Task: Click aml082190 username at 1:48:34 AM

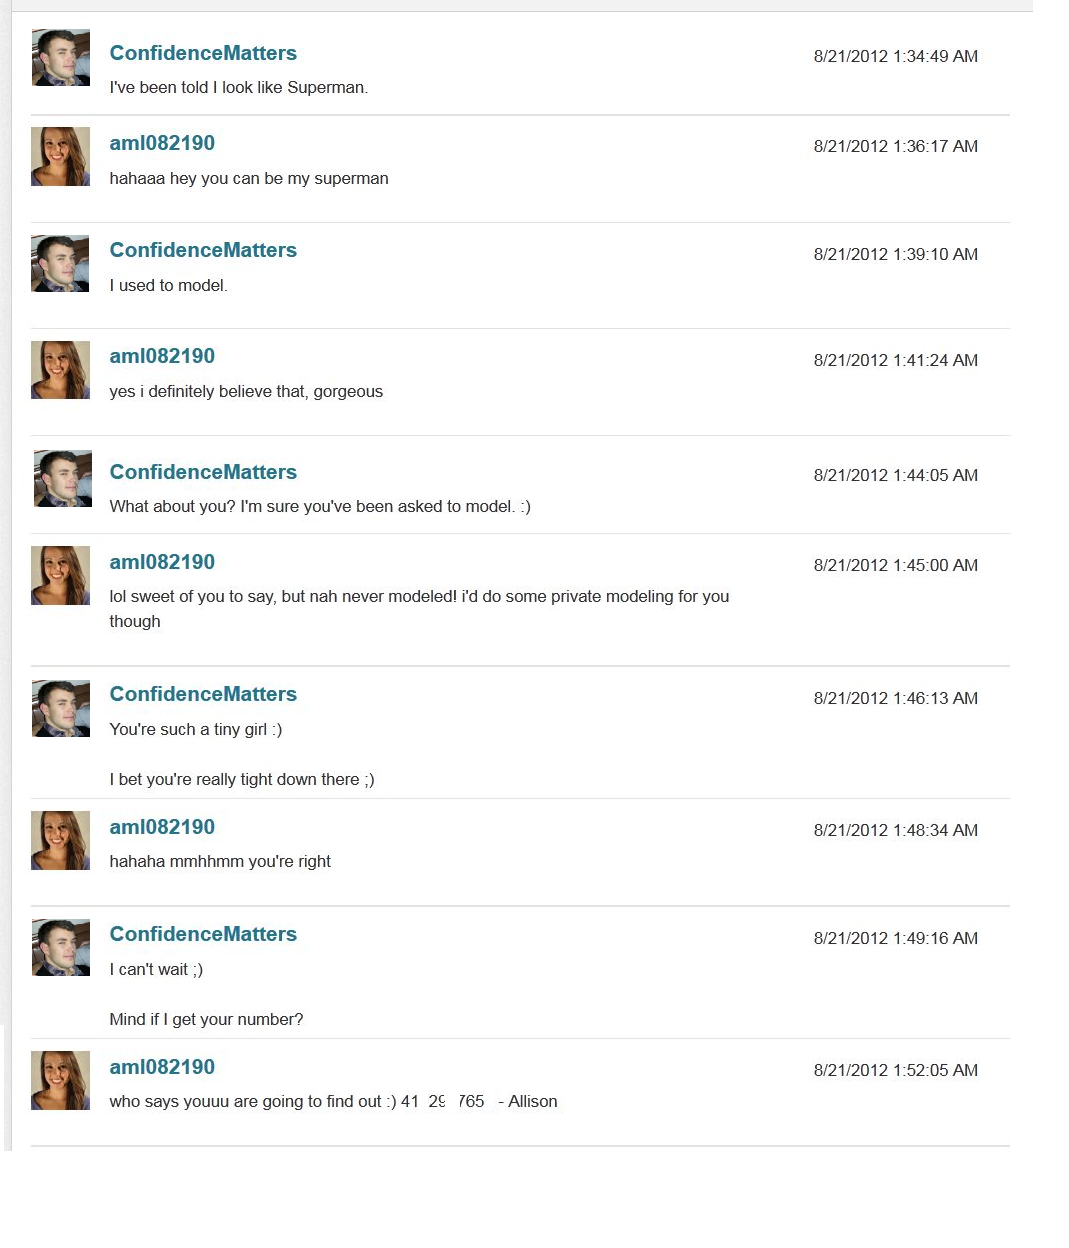Action: click(162, 827)
